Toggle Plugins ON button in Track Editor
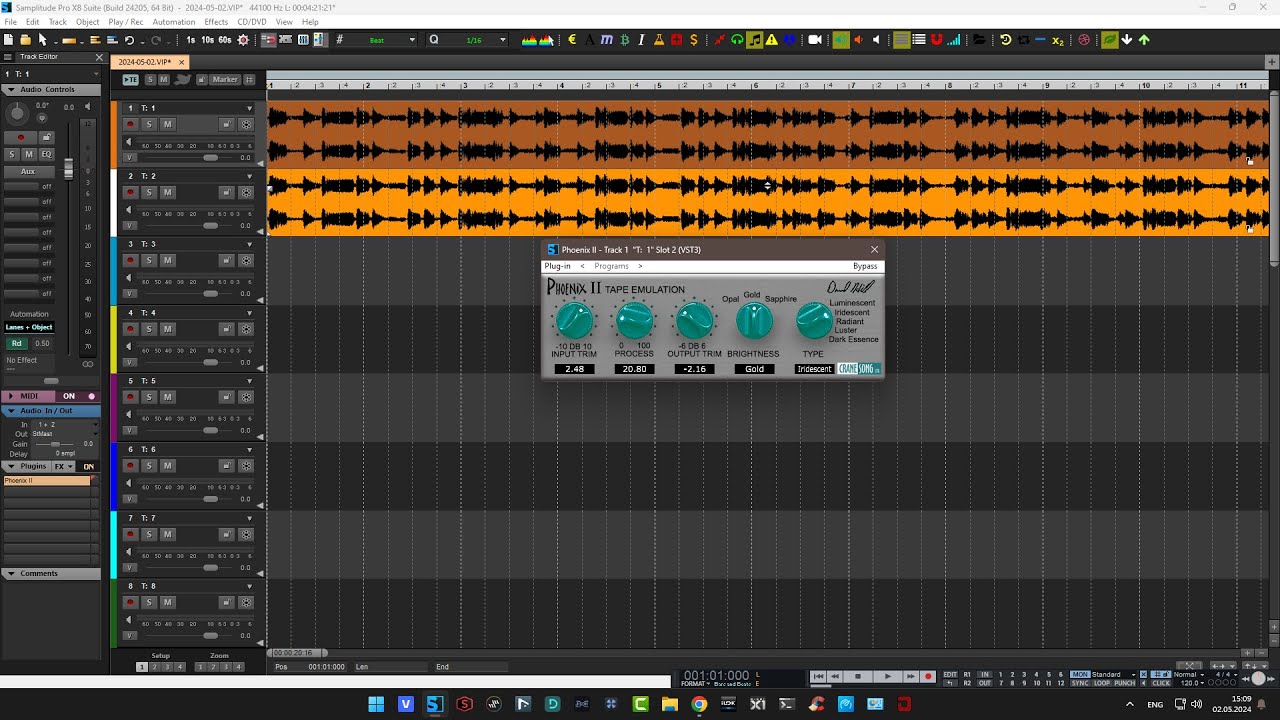Screen dimensions: 1280x720 89,467
